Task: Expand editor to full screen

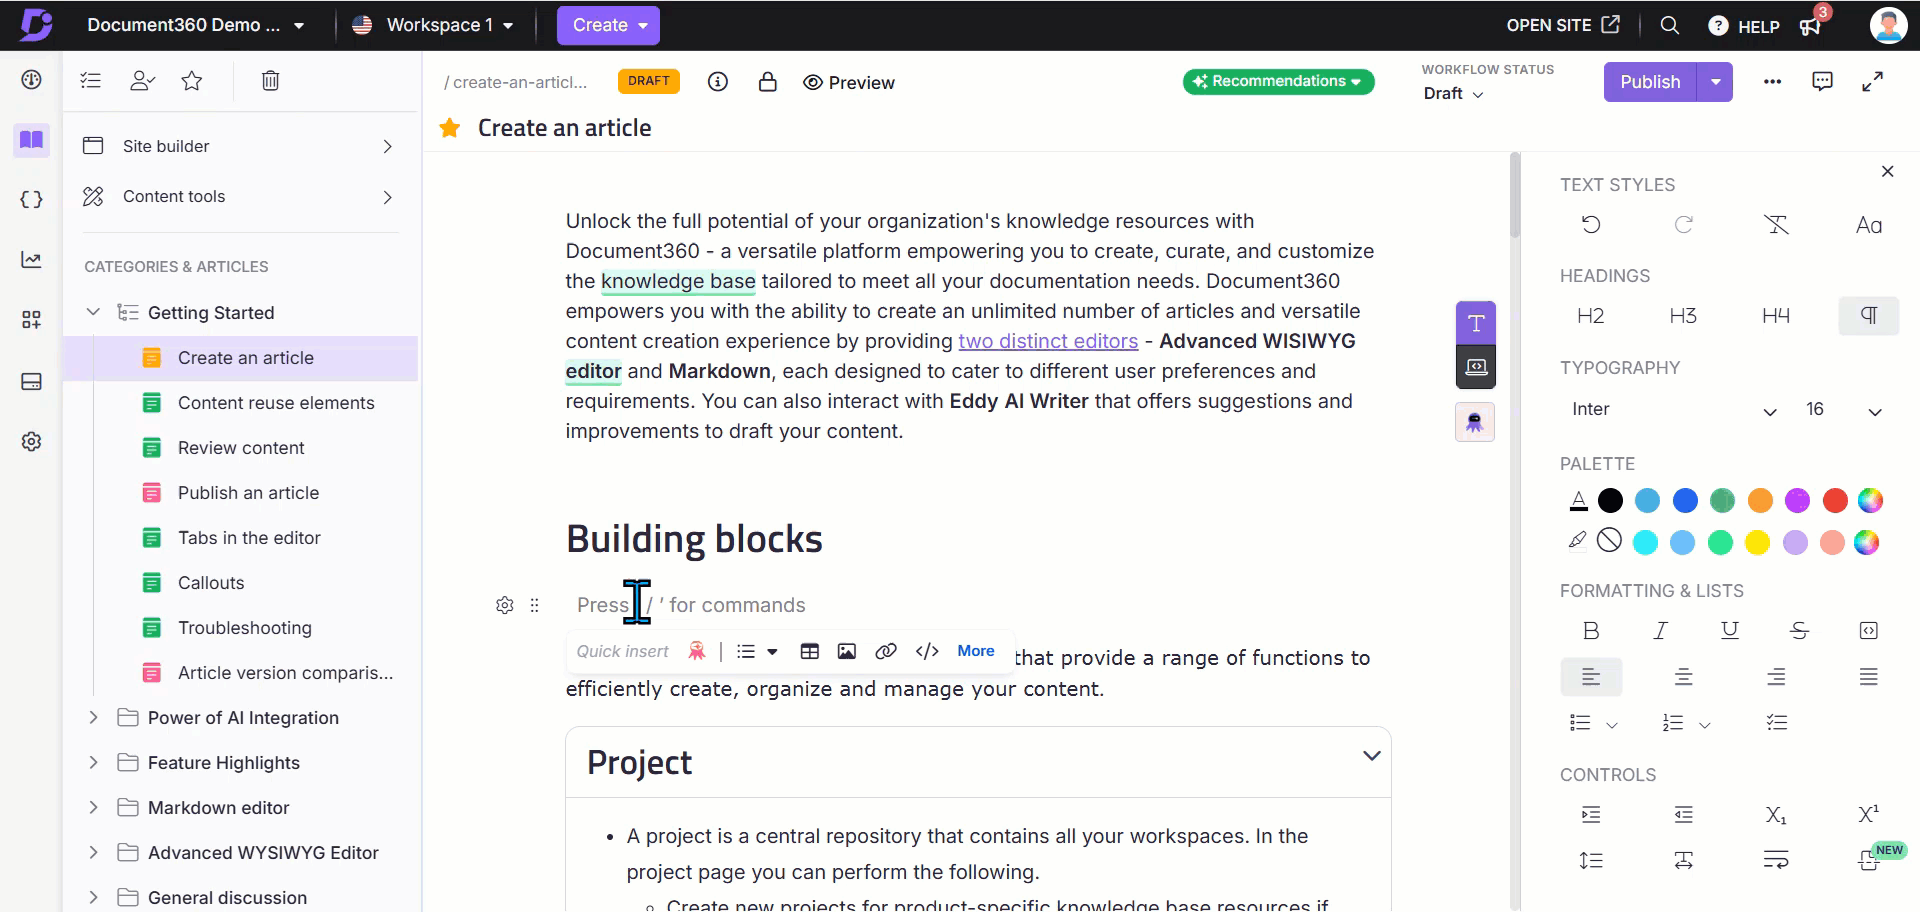Action: coord(1872,82)
